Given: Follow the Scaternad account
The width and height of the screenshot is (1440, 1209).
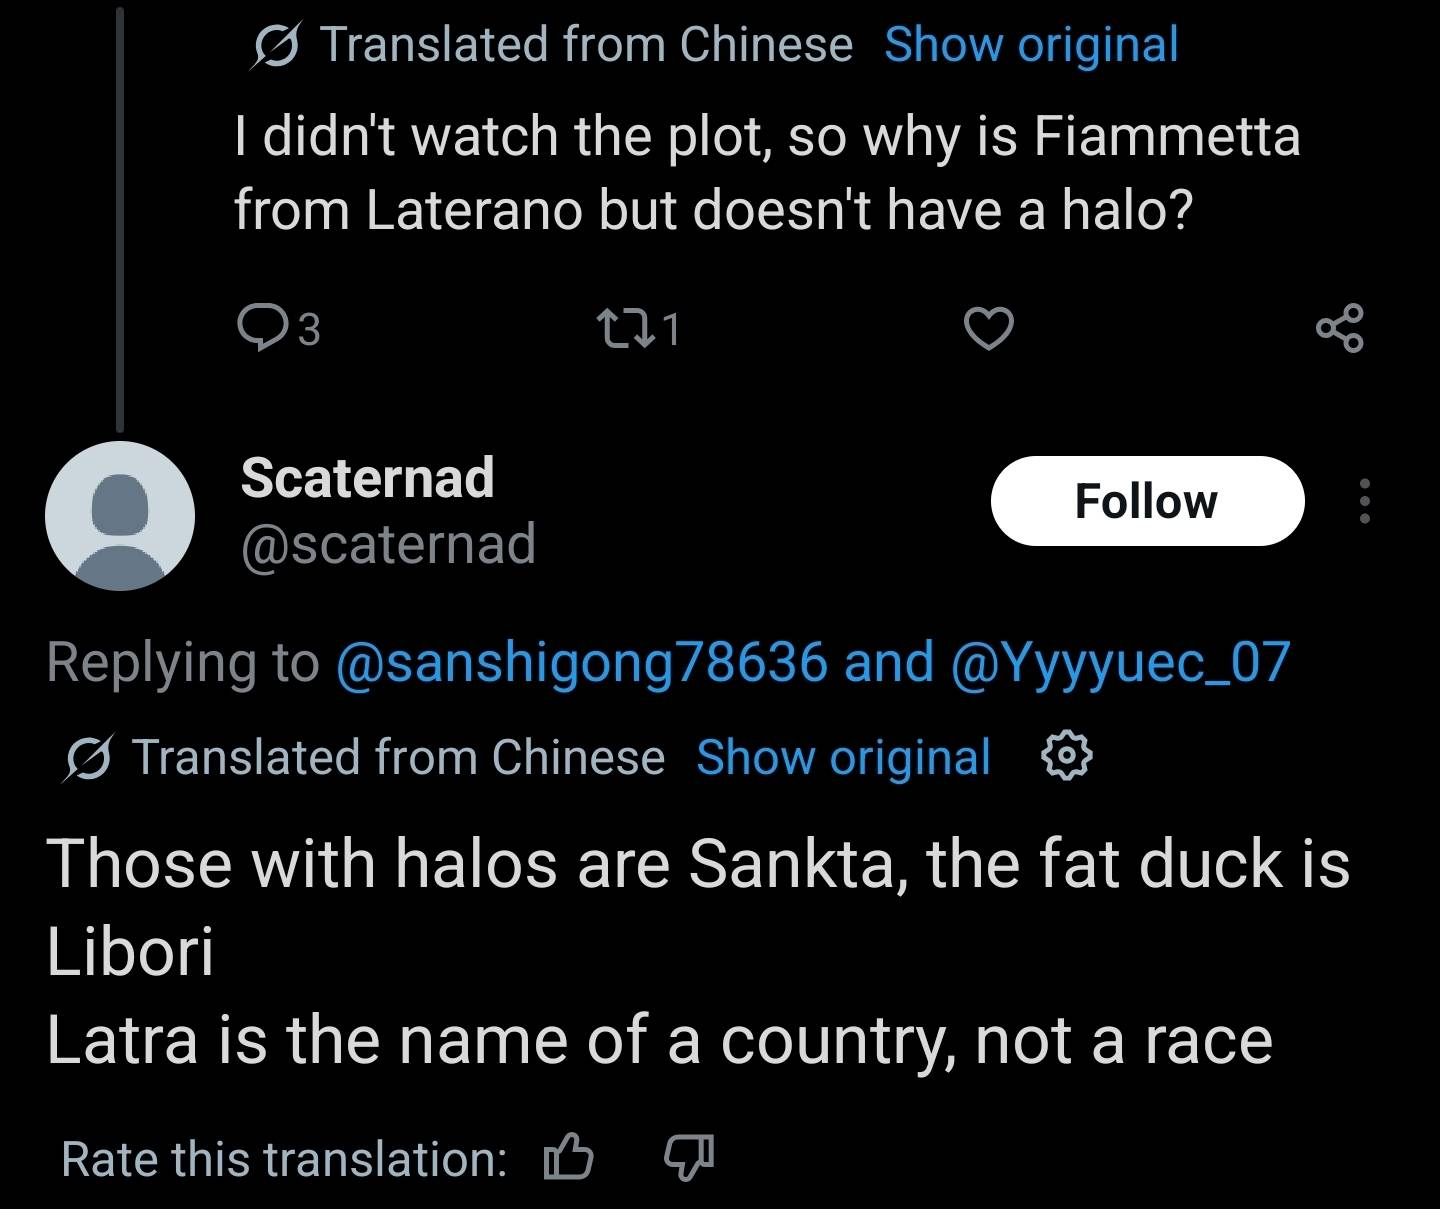Looking at the screenshot, I should point(1147,501).
